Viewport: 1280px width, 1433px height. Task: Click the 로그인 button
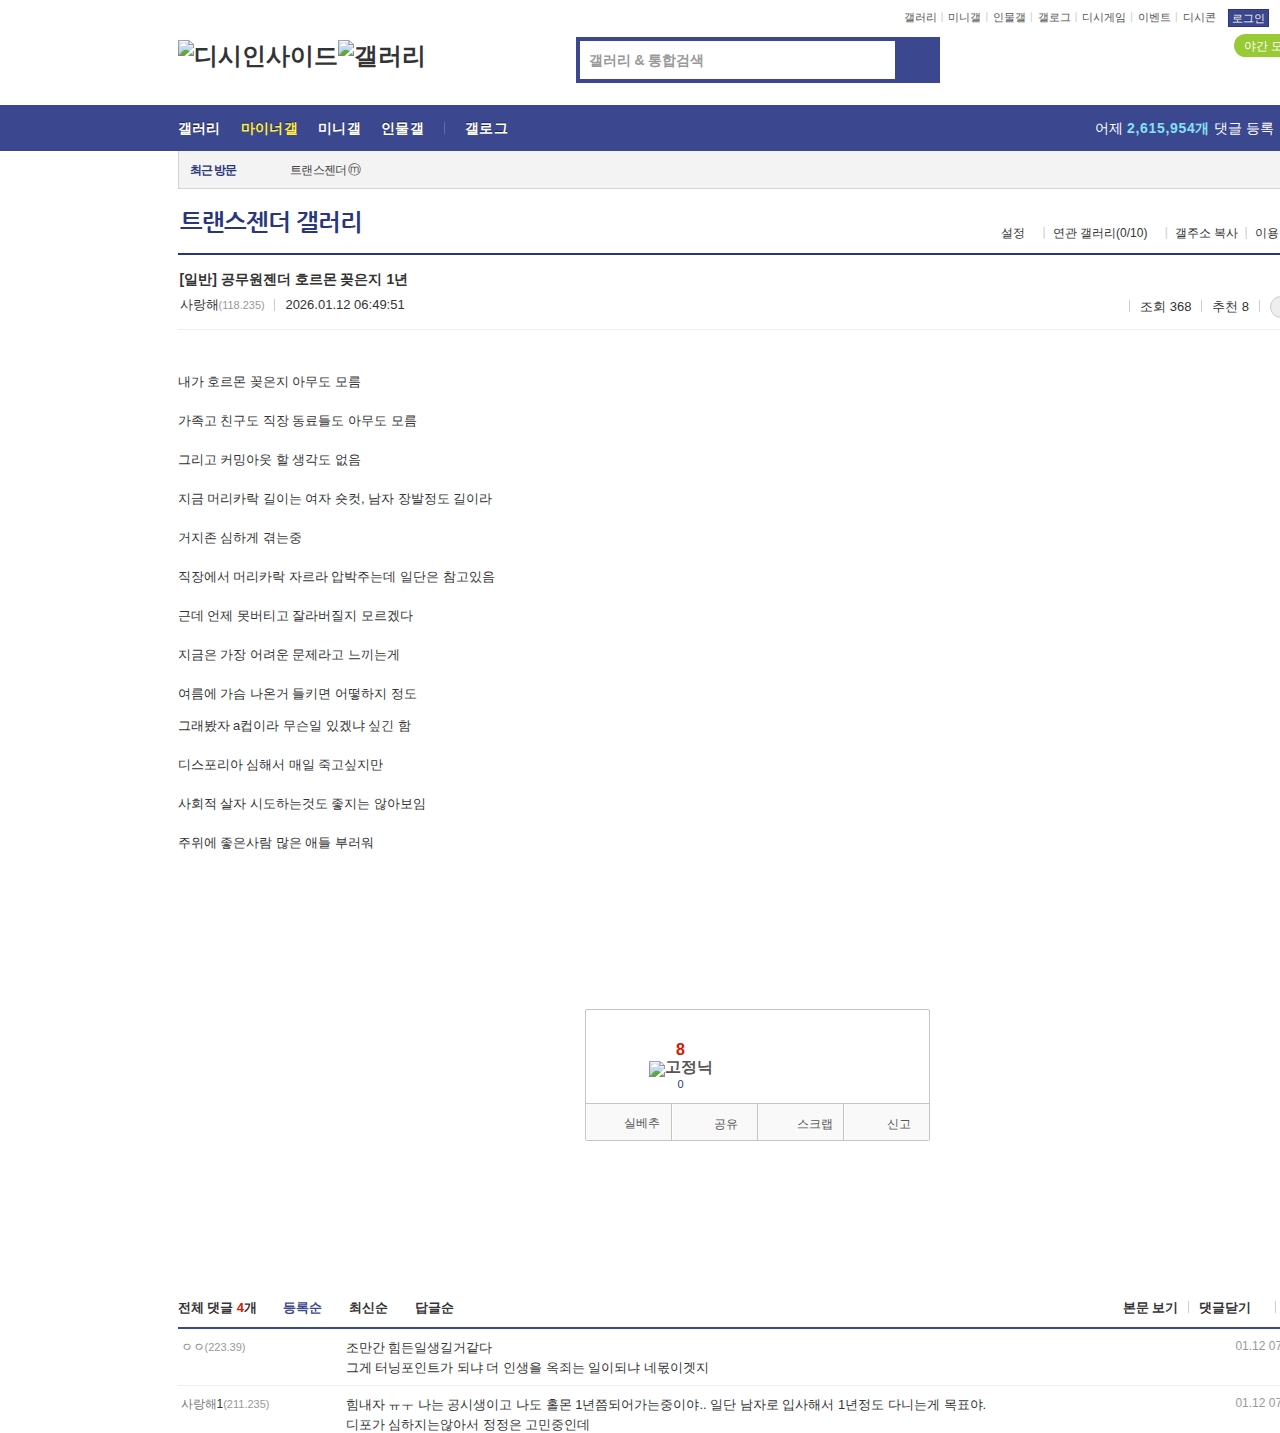click(1248, 18)
